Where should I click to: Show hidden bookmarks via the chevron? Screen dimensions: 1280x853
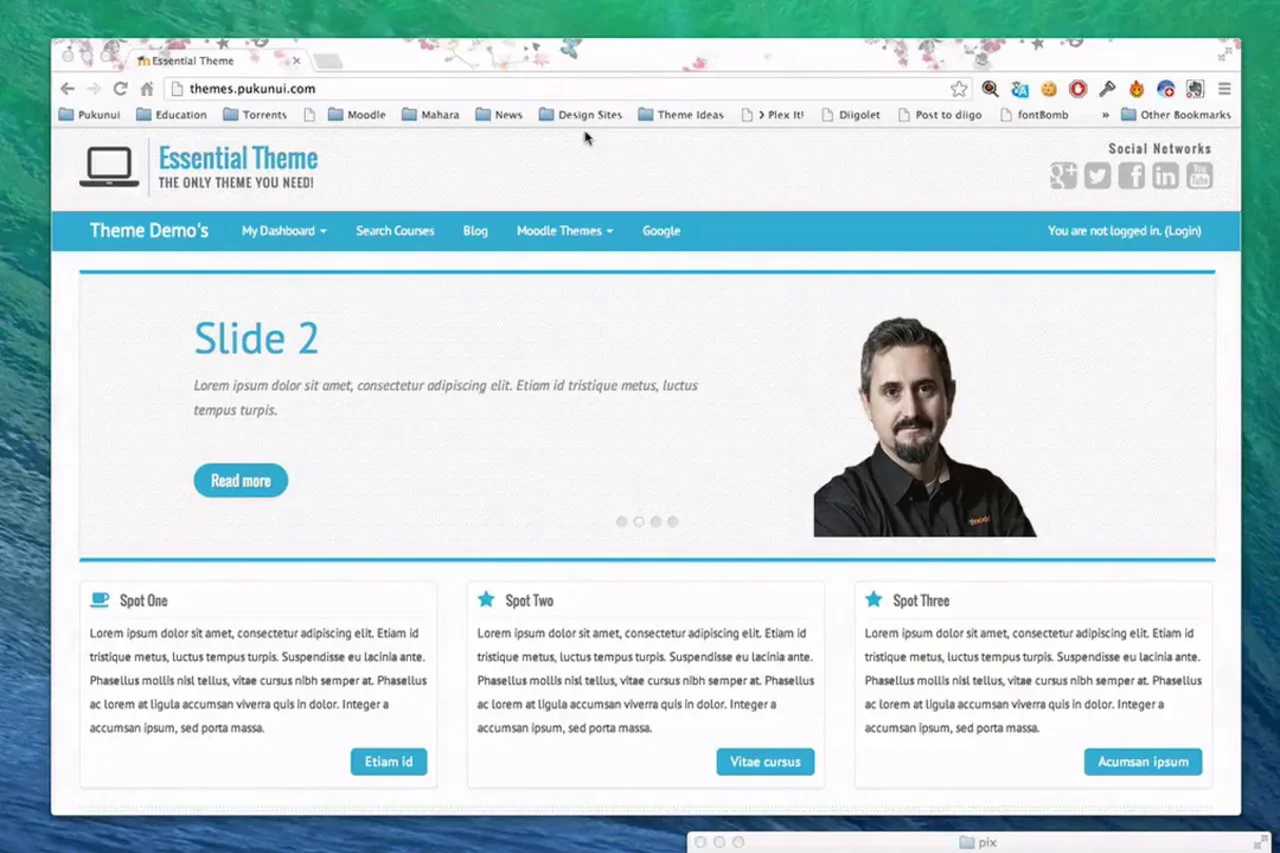click(x=1106, y=115)
